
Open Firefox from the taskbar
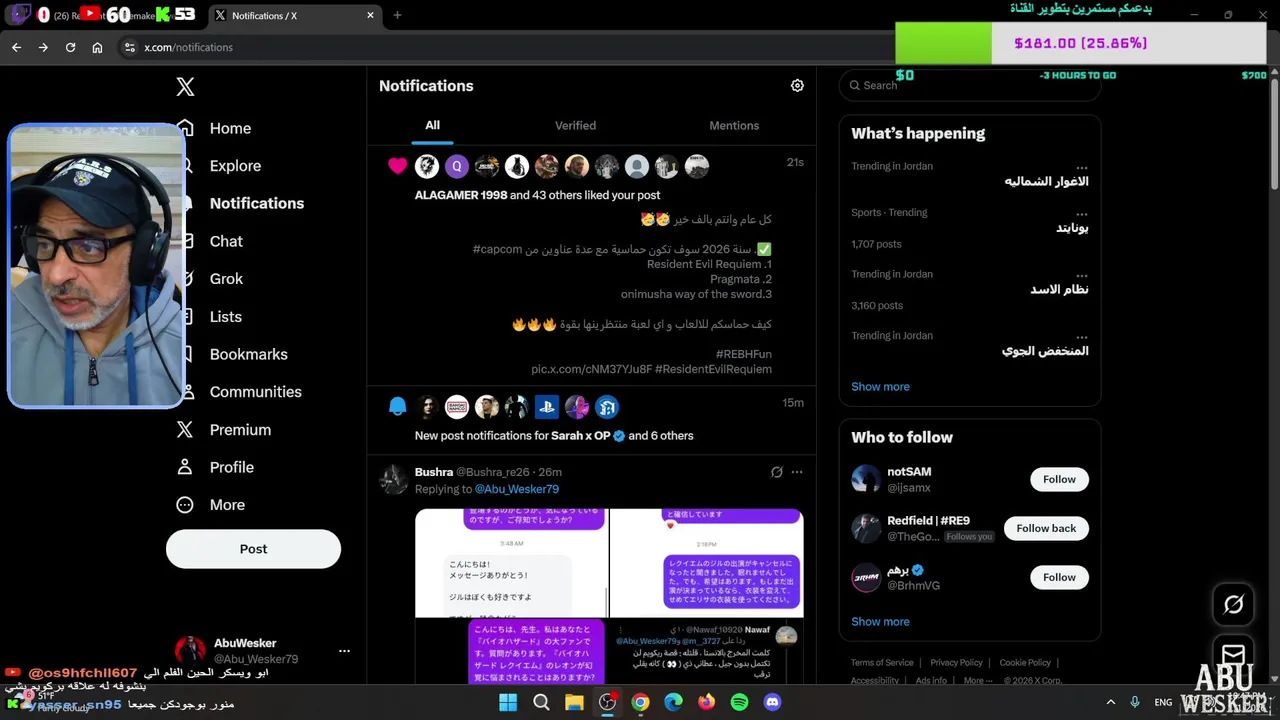click(706, 702)
